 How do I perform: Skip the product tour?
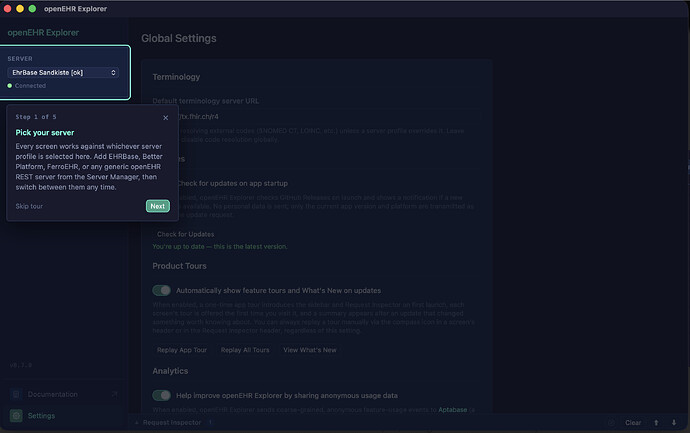[29, 206]
